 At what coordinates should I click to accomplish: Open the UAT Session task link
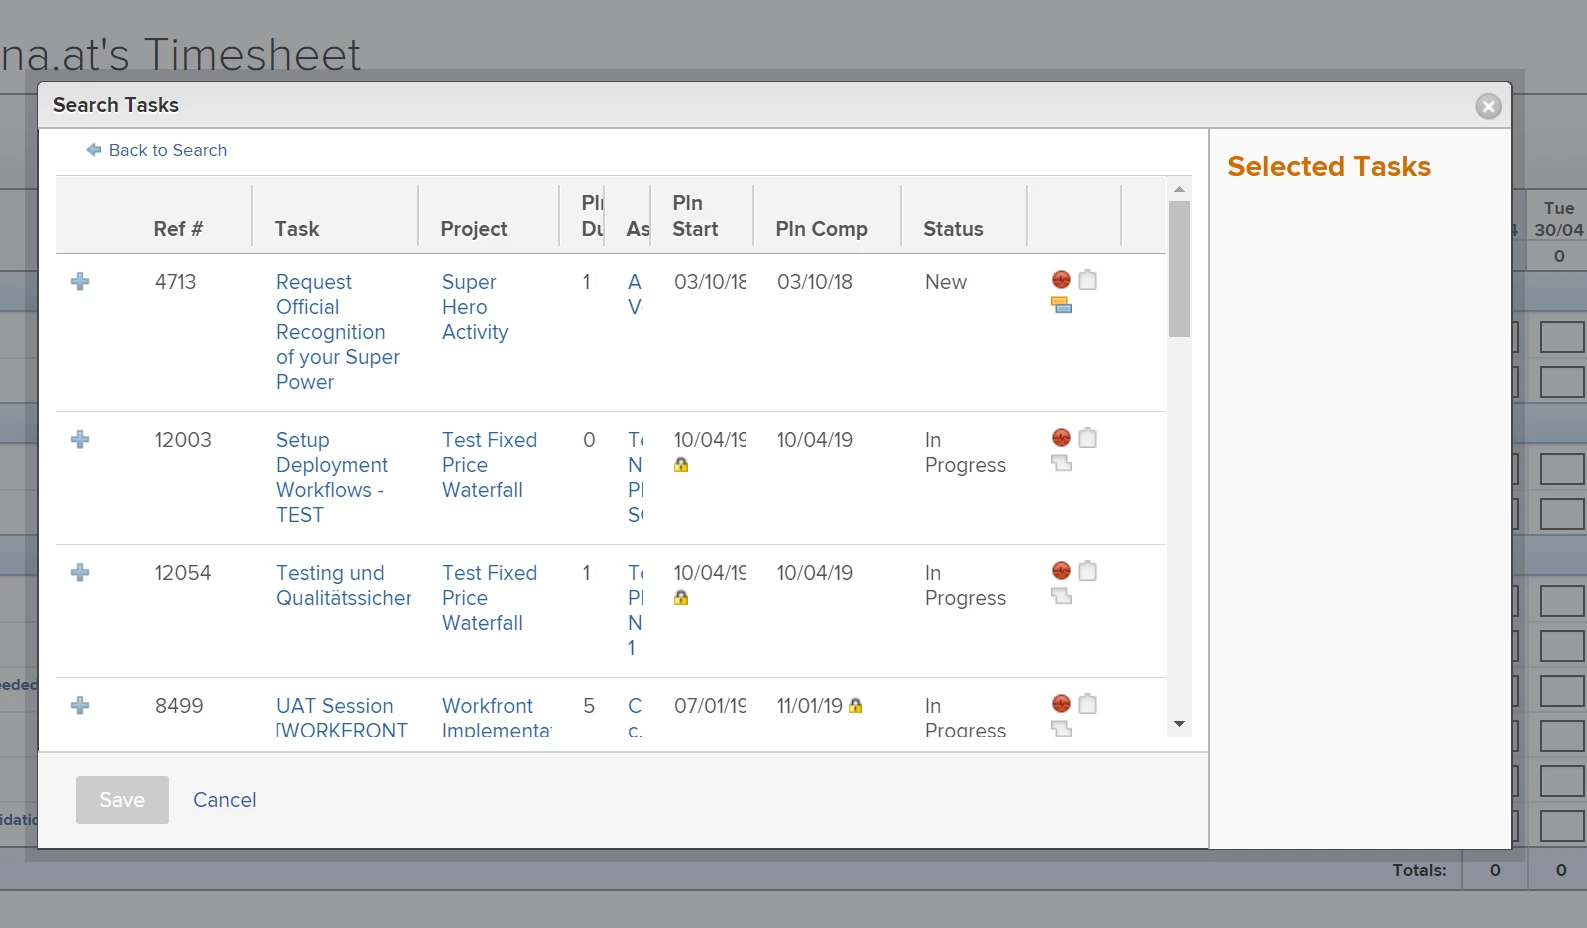342,718
